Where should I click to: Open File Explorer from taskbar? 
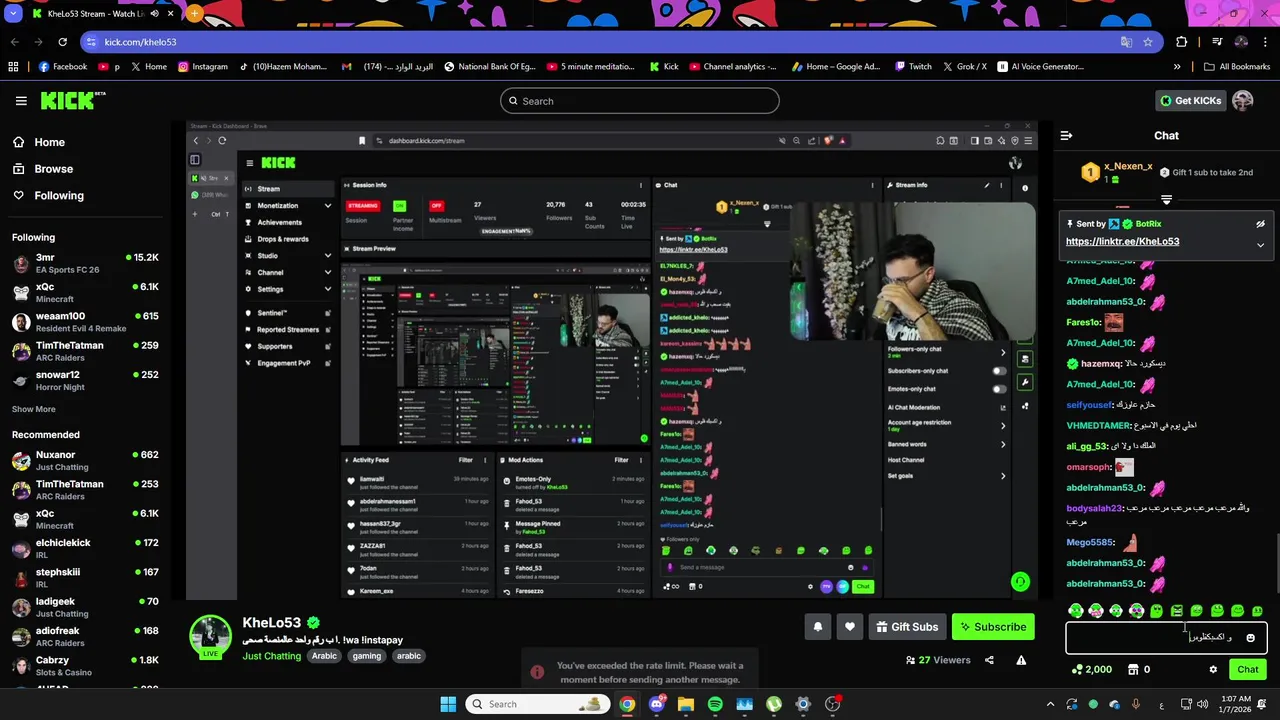[685, 704]
